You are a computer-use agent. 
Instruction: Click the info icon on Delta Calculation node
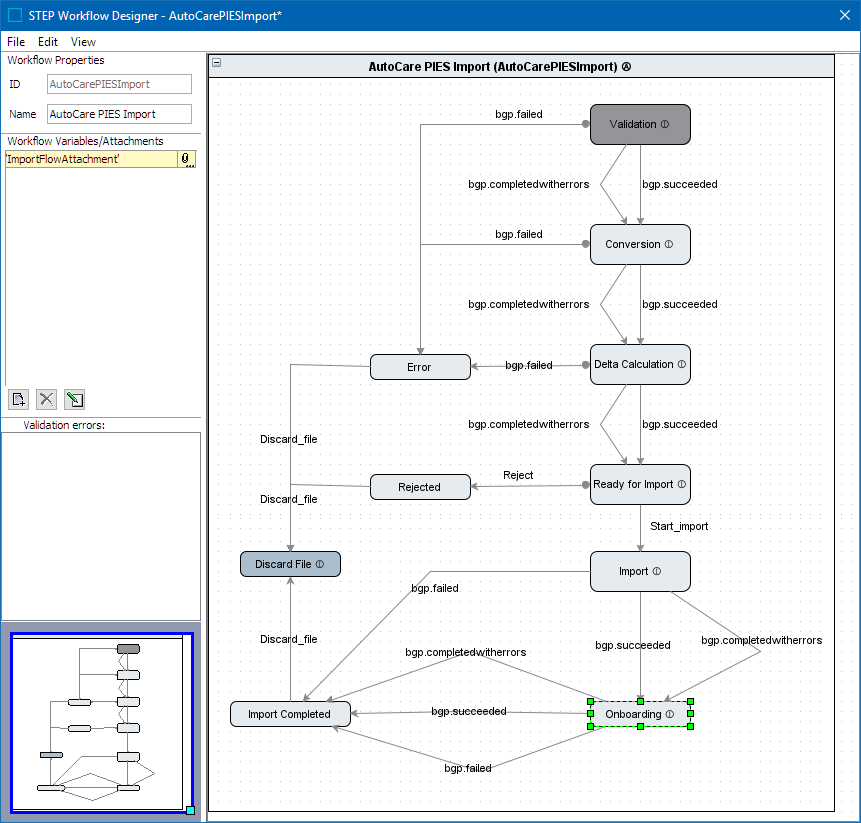(x=682, y=365)
